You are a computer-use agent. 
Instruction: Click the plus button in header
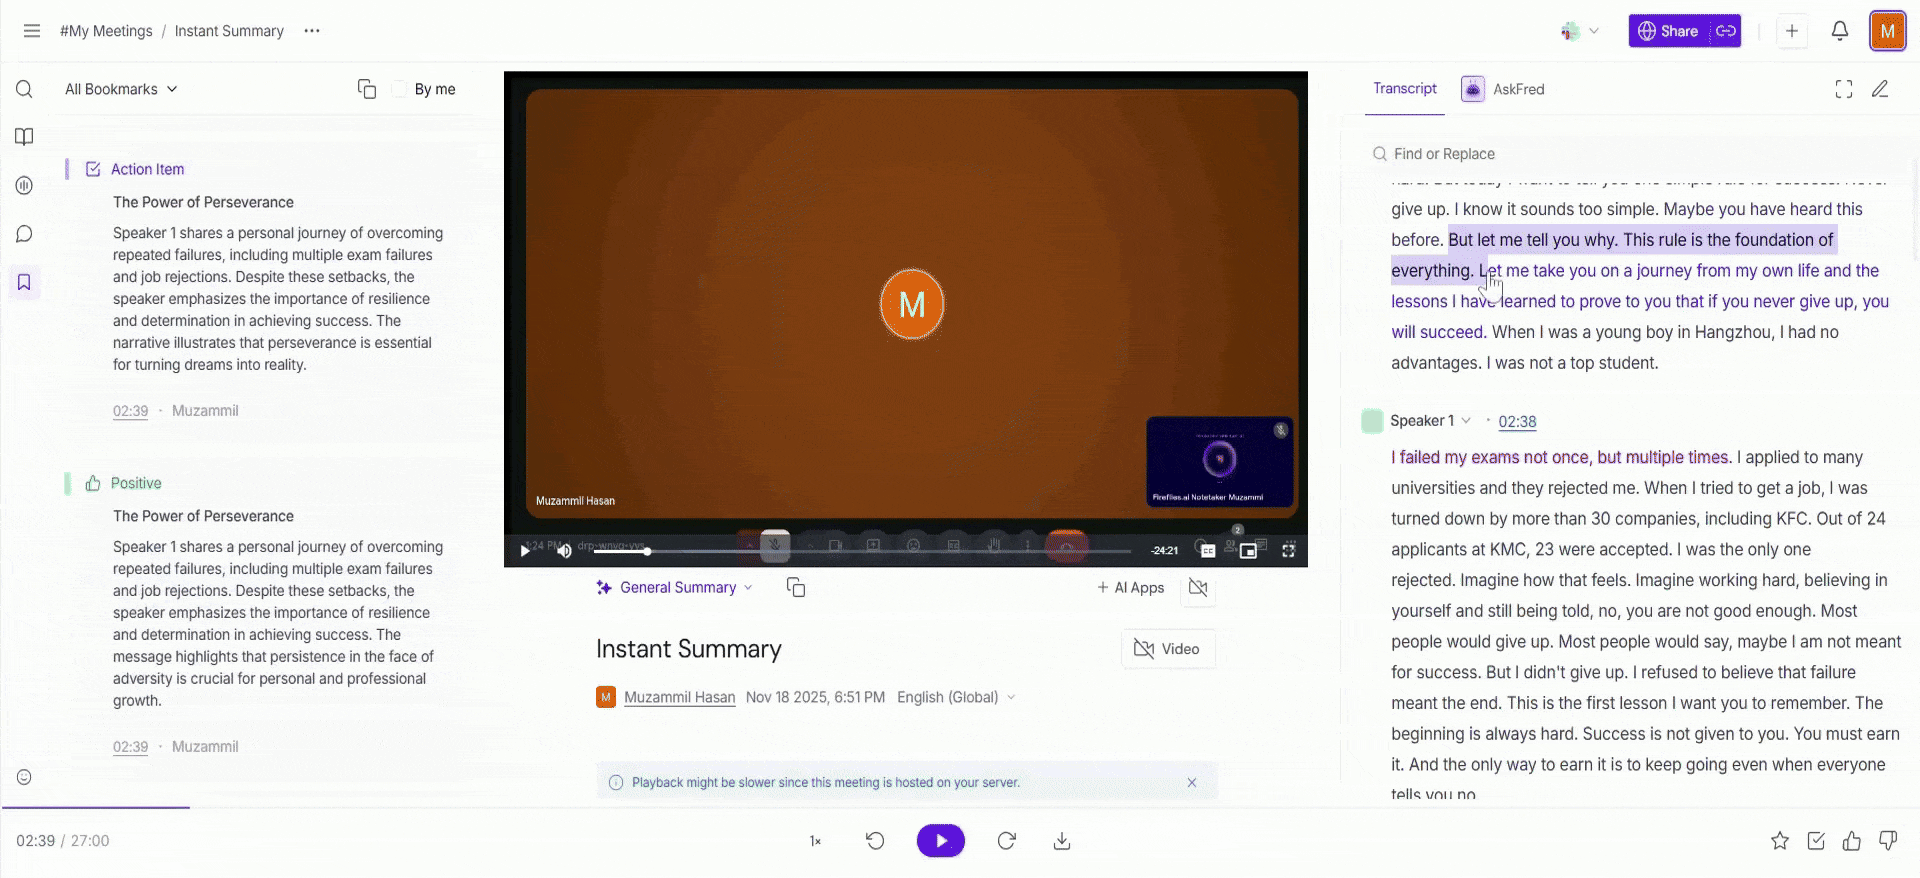[1792, 31]
